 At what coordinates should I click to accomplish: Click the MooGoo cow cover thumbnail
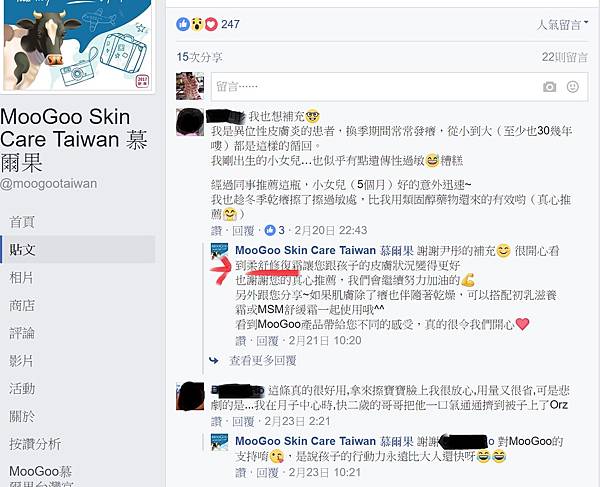click(x=78, y=45)
